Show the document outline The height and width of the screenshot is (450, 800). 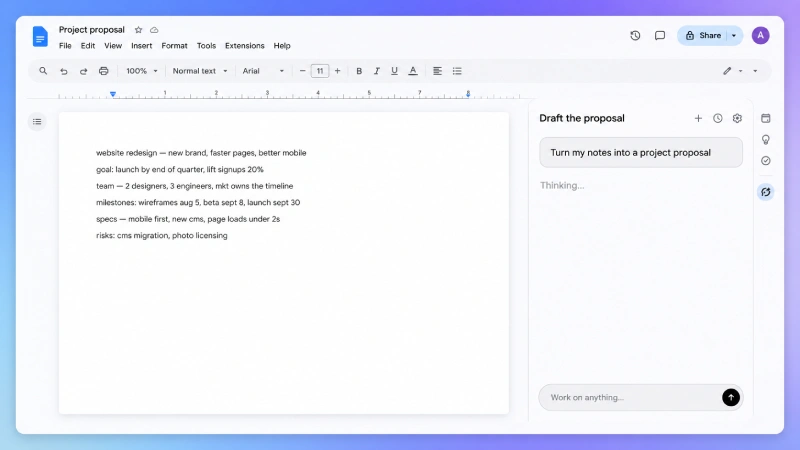point(37,121)
